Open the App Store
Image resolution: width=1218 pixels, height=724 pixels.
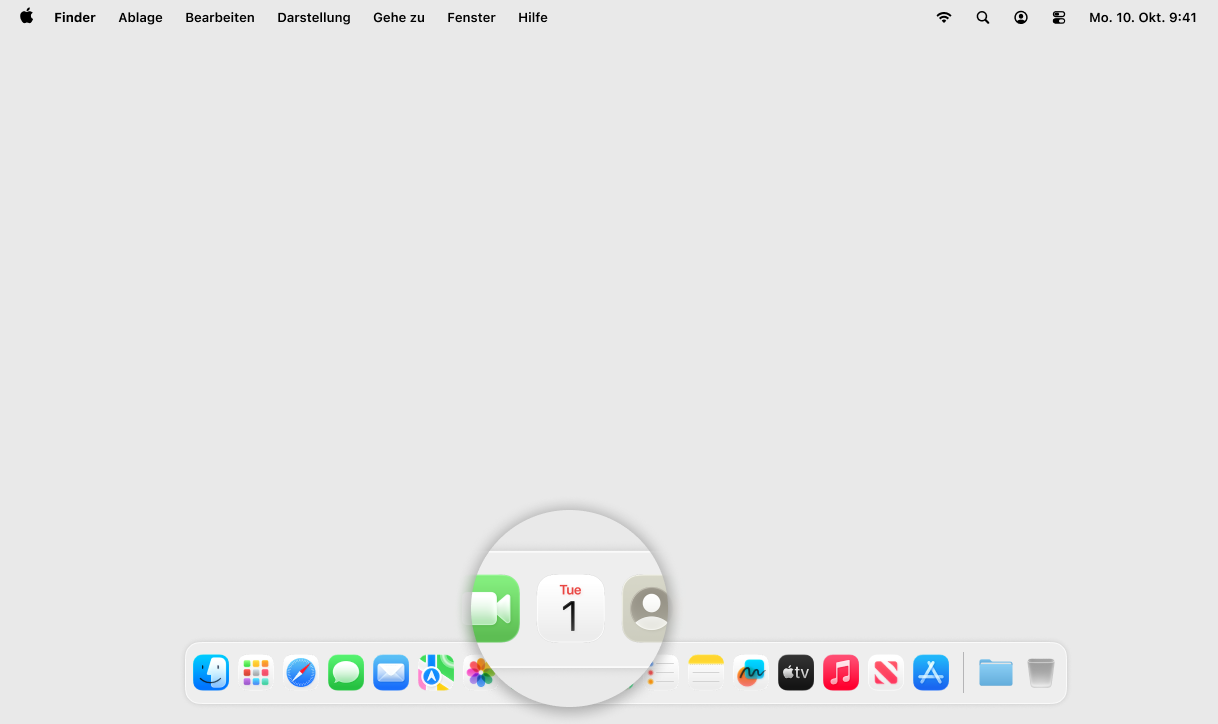tap(931, 673)
